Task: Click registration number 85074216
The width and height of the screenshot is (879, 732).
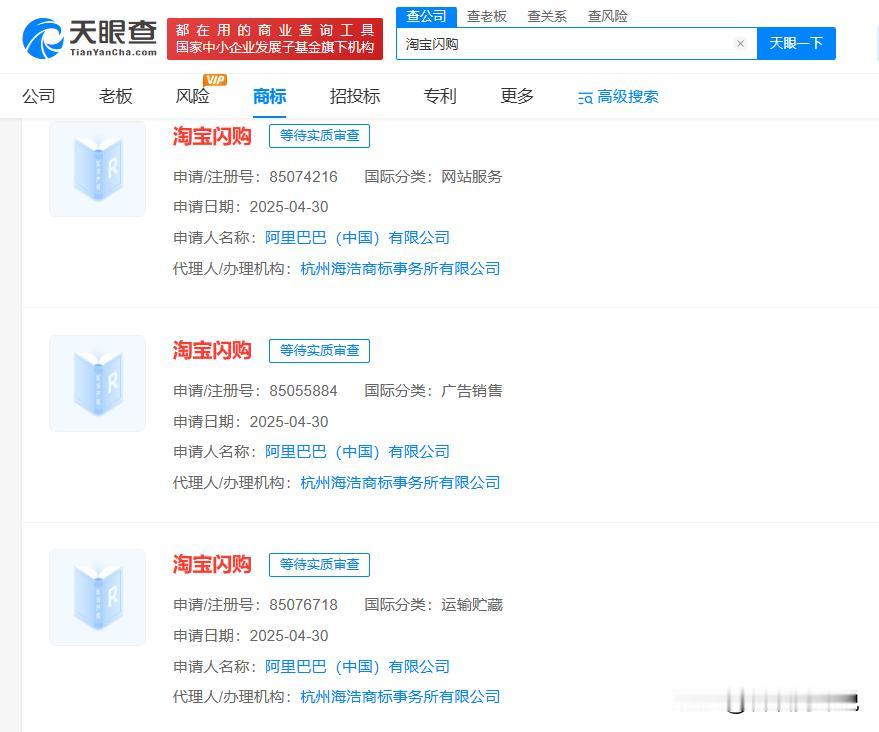Action: click(x=303, y=177)
